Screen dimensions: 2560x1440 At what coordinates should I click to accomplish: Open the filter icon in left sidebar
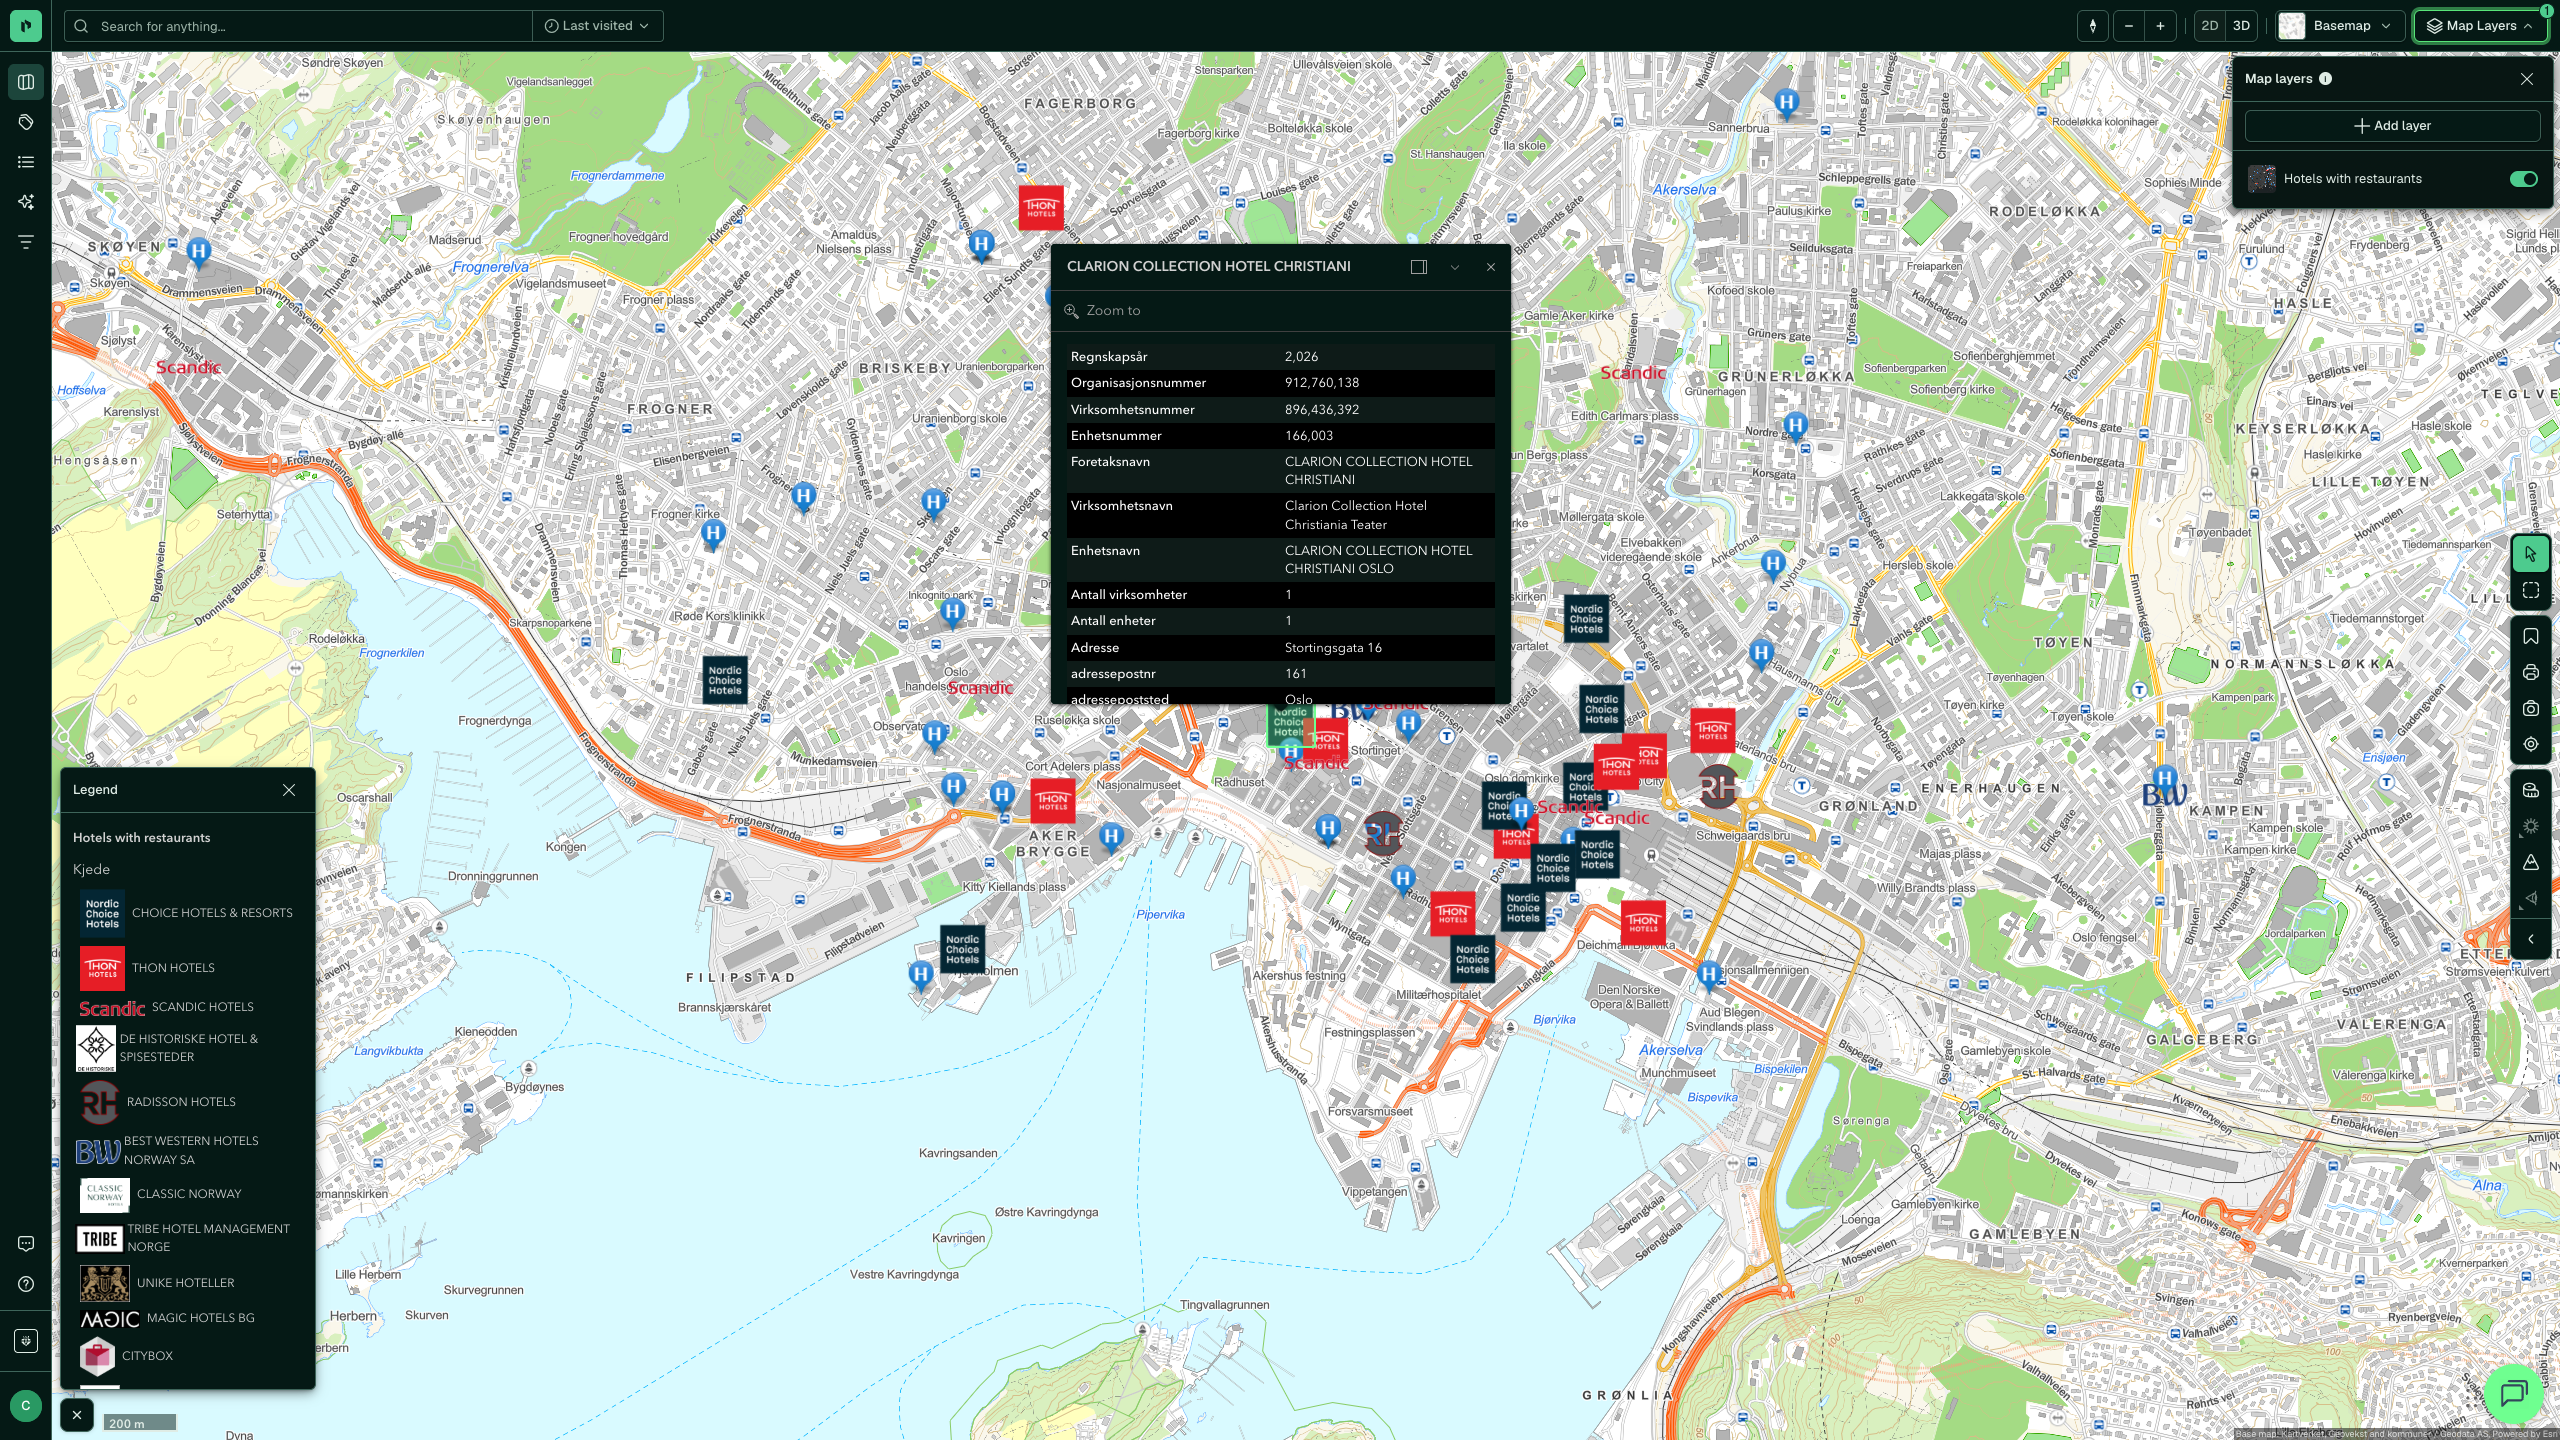coord(26,242)
